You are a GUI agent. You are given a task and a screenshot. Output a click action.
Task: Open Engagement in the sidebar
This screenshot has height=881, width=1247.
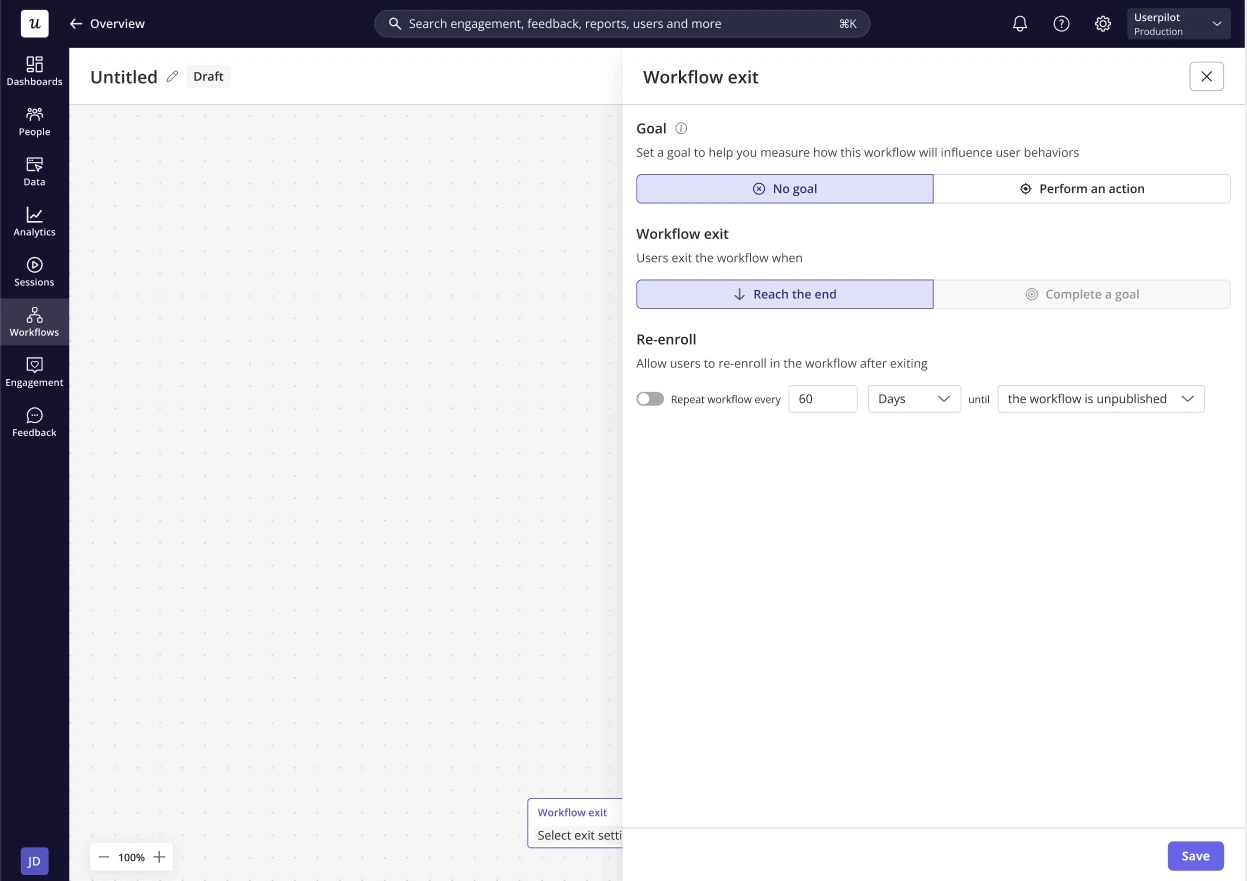coord(34,372)
